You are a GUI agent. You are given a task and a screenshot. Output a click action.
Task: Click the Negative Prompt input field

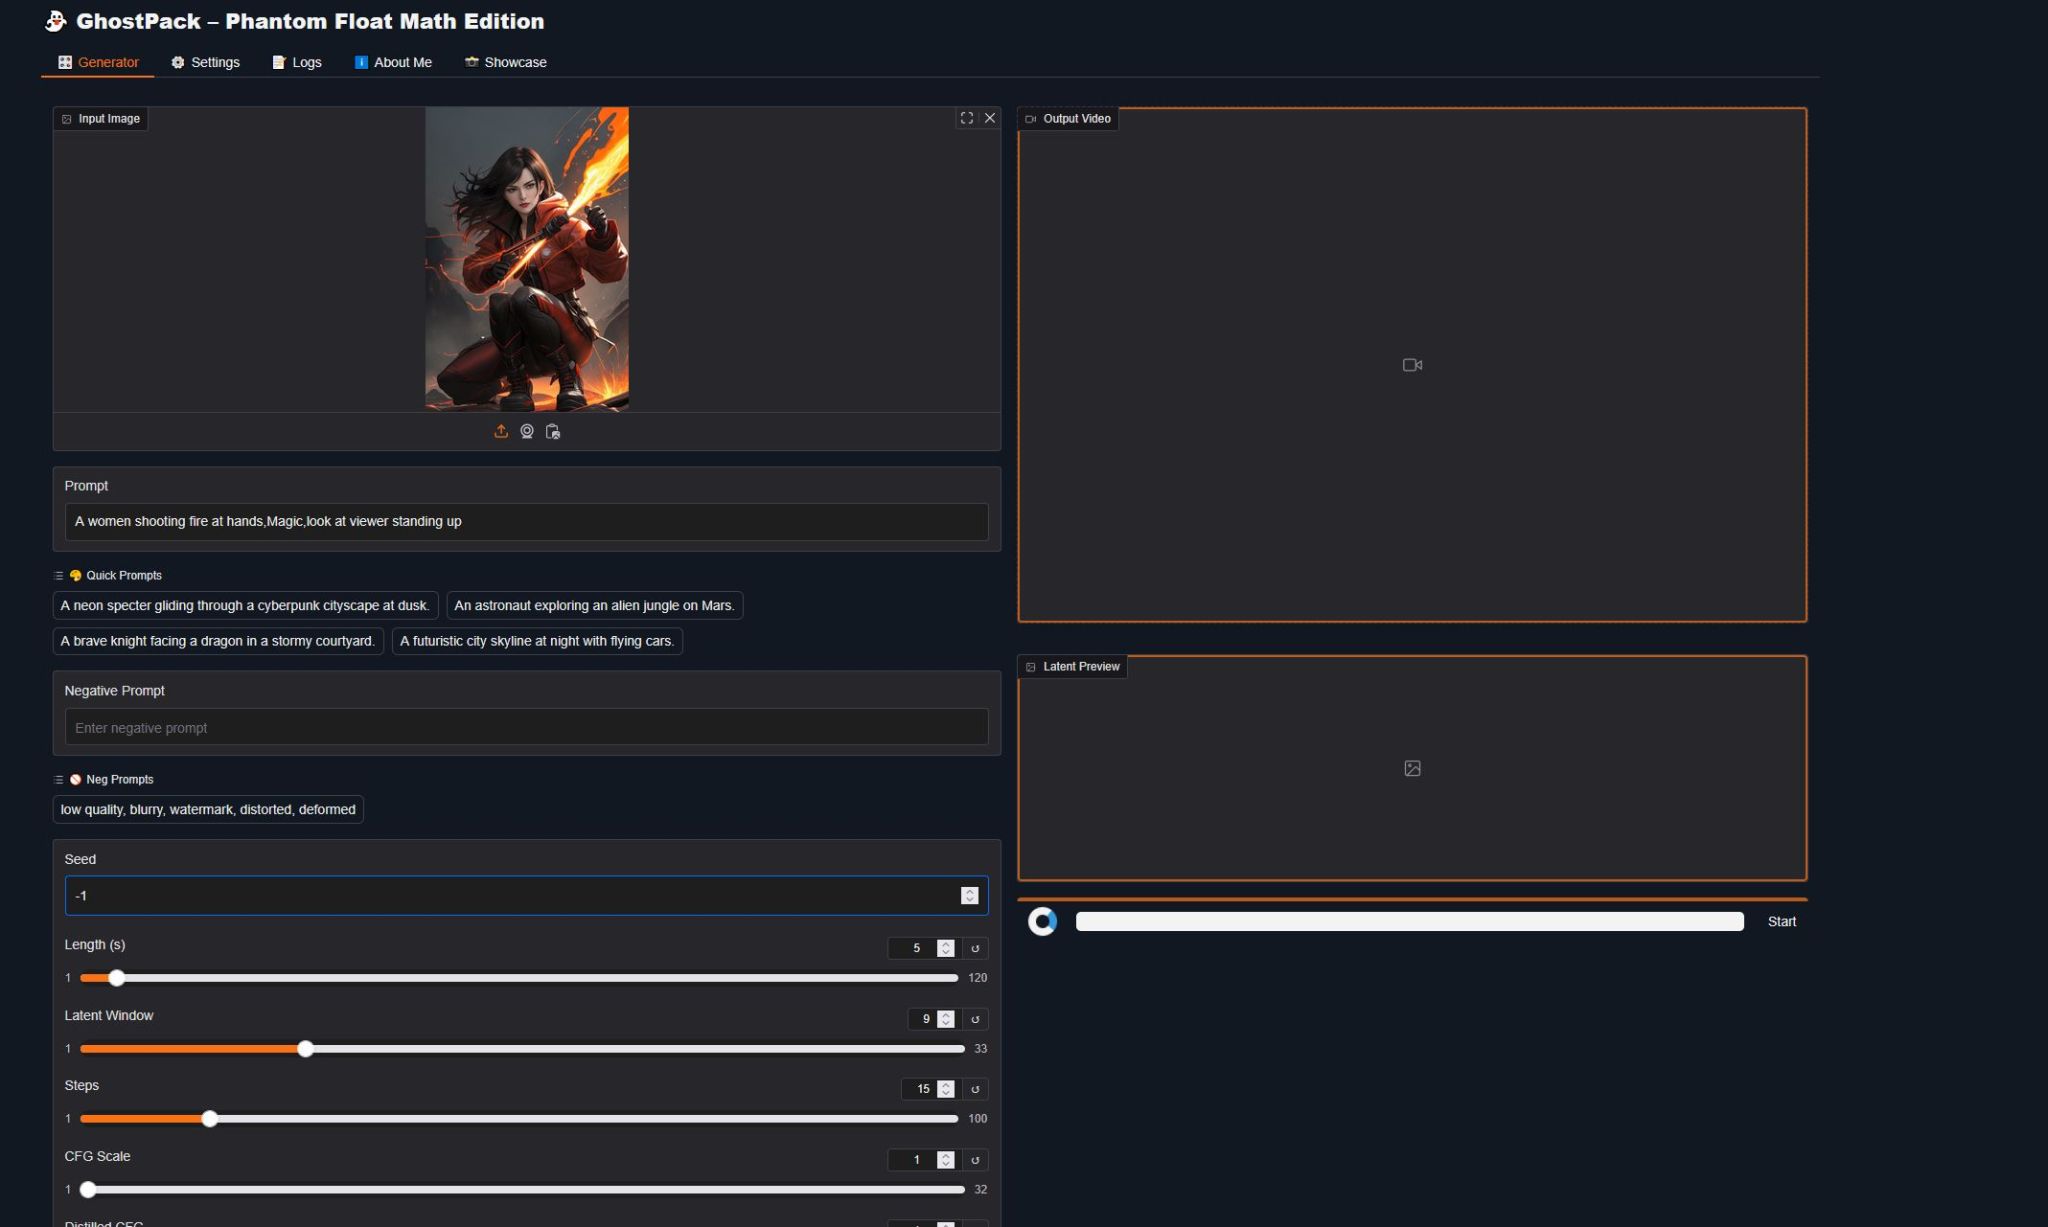click(526, 727)
